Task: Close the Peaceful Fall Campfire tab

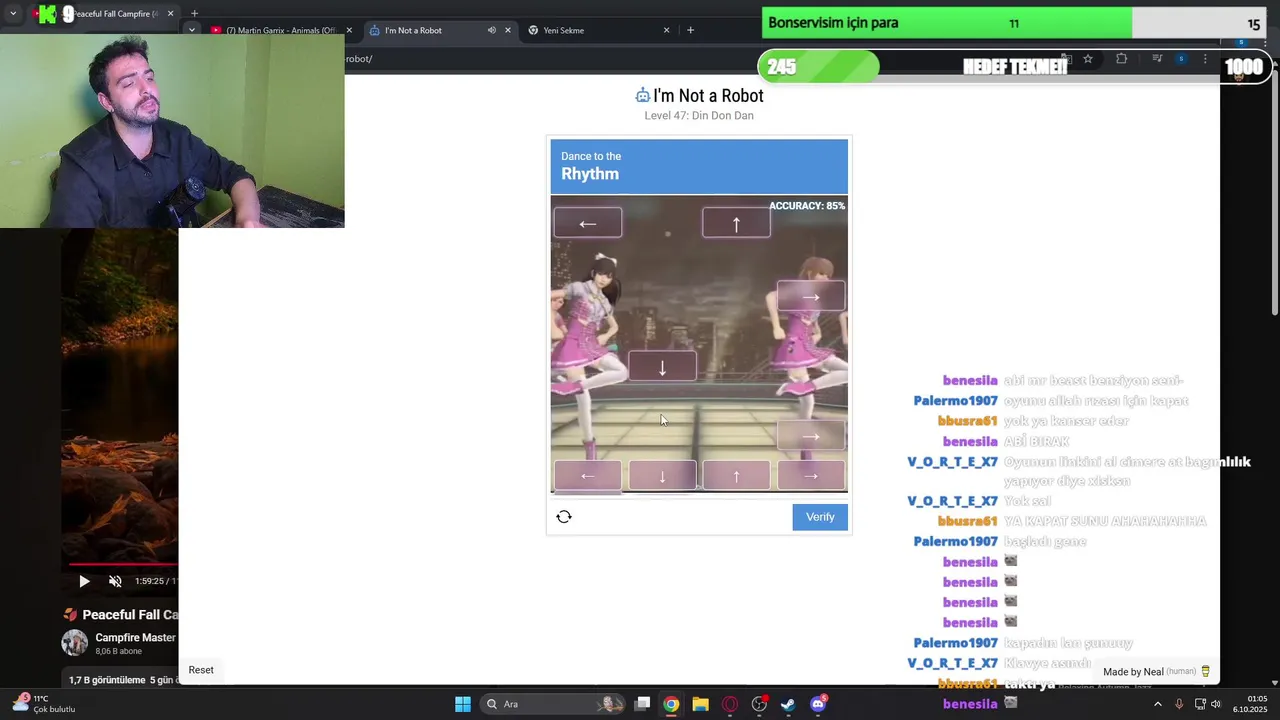Action: coord(170,14)
